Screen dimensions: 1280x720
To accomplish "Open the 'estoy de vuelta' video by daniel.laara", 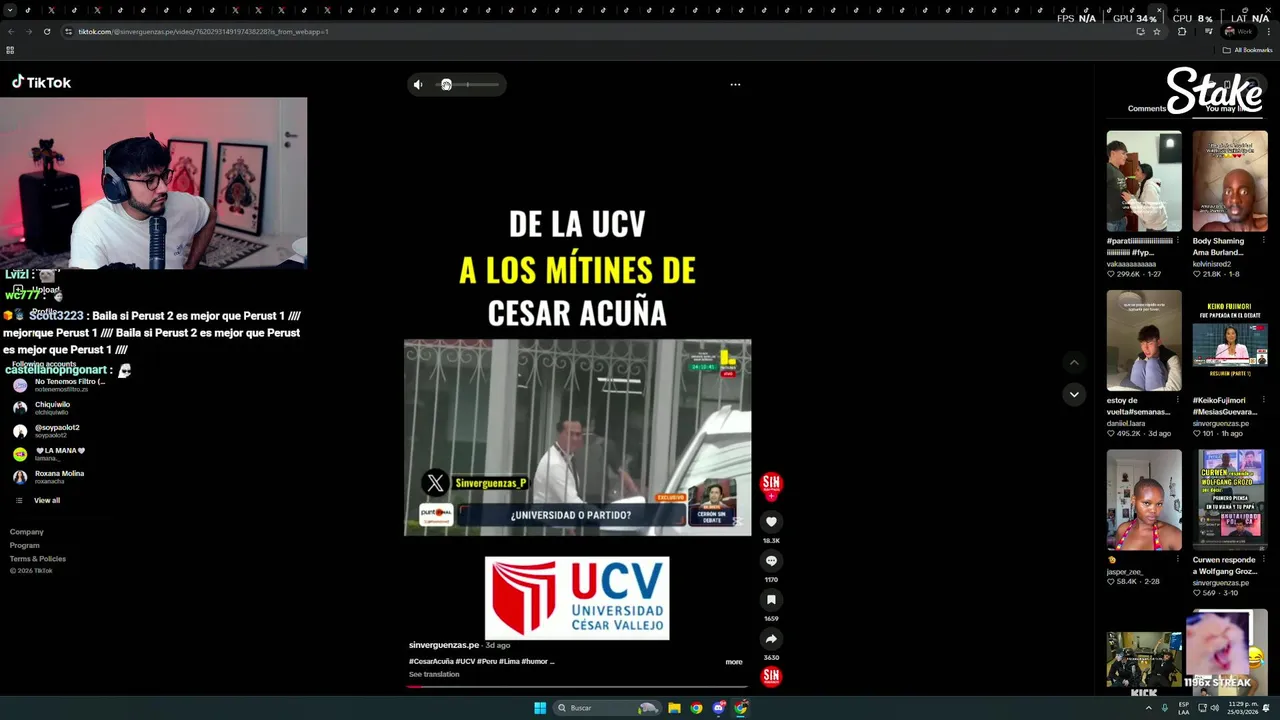I will [1144, 340].
